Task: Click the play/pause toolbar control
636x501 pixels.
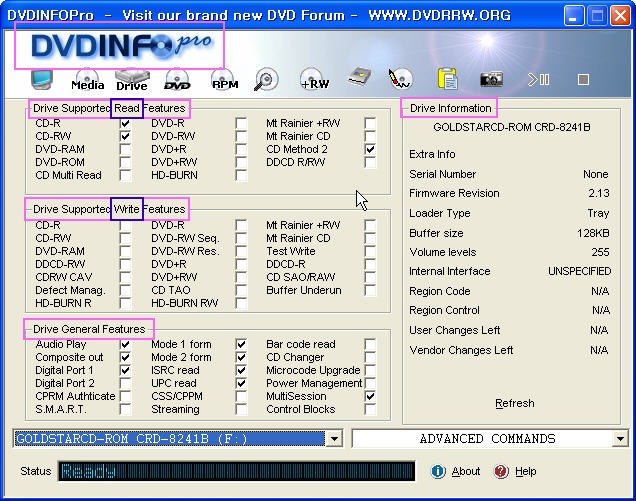Action: point(538,80)
